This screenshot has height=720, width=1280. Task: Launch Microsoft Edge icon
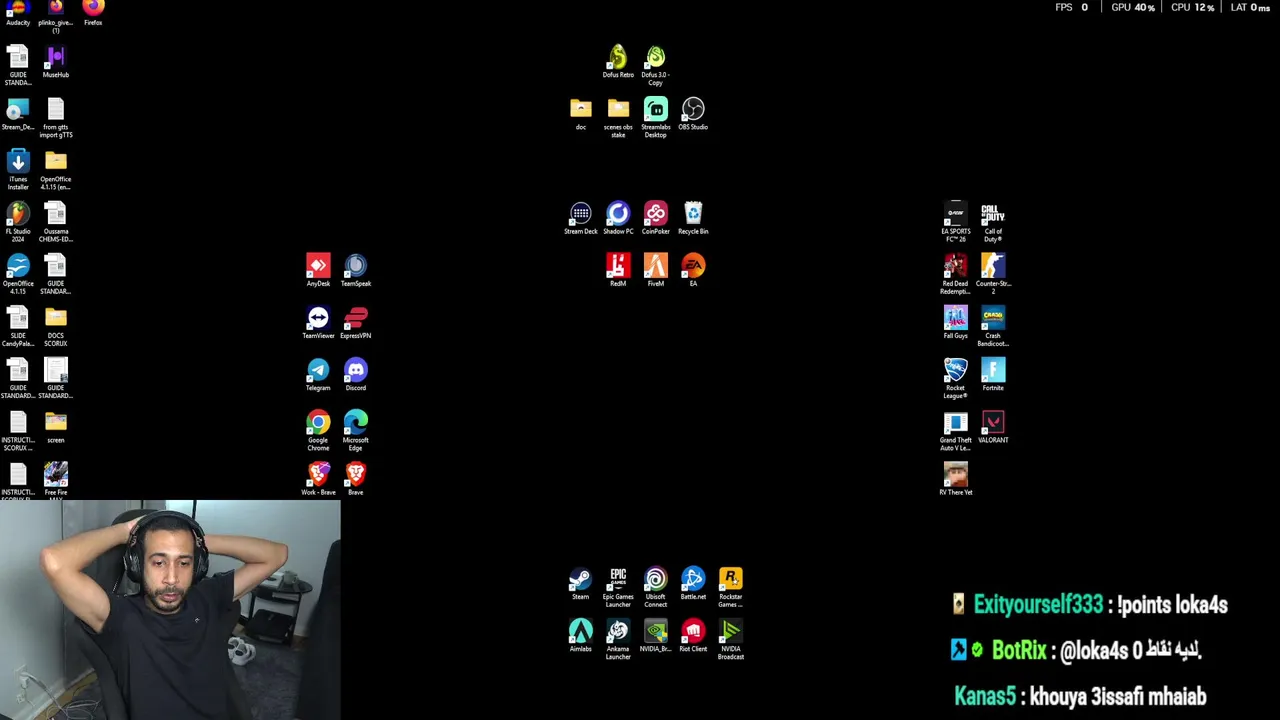coord(356,431)
